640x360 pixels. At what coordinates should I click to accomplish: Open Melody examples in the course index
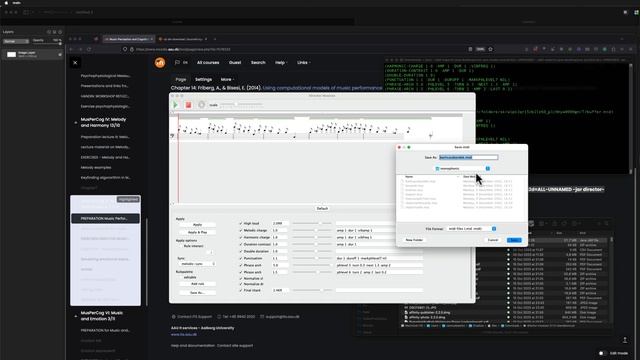pyautogui.click(x=96, y=167)
